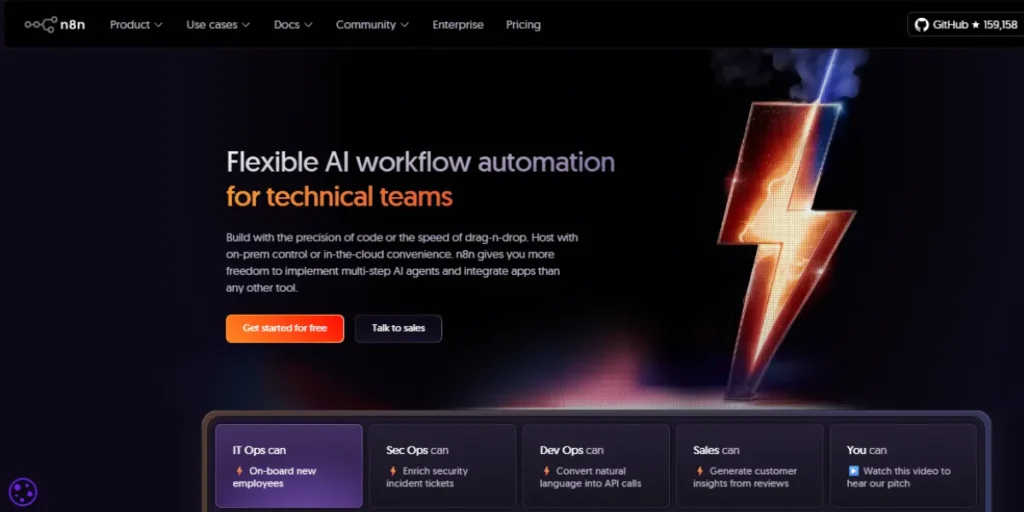The width and height of the screenshot is (1024, 512).
Task: Go to the Enterprise page
Action: (458, 25)
